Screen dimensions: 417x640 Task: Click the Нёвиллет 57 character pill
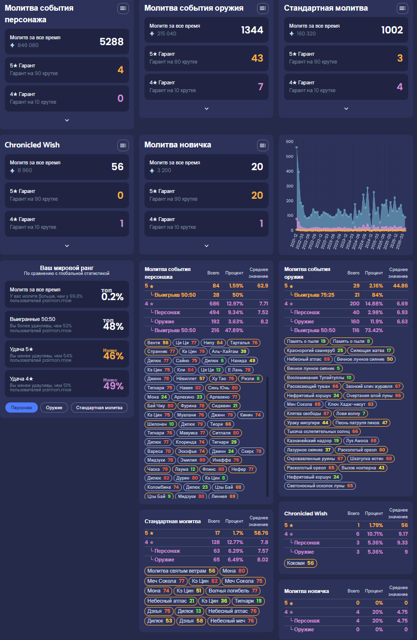point(191,379)
